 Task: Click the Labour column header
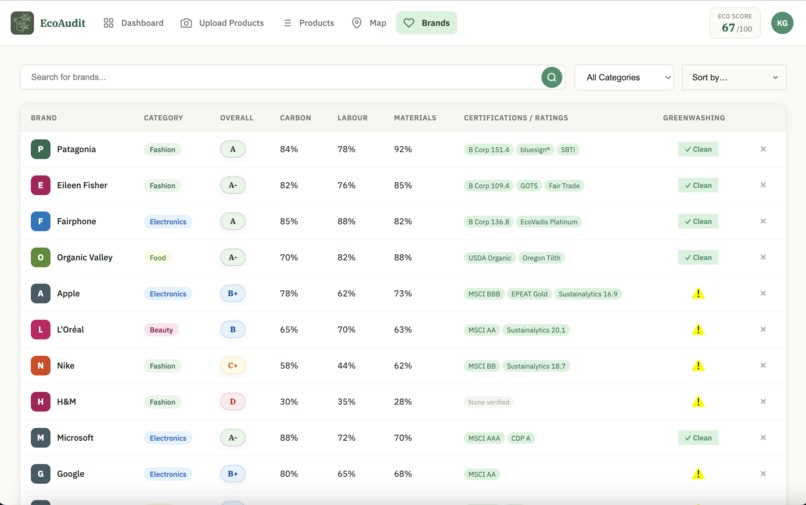353,118
